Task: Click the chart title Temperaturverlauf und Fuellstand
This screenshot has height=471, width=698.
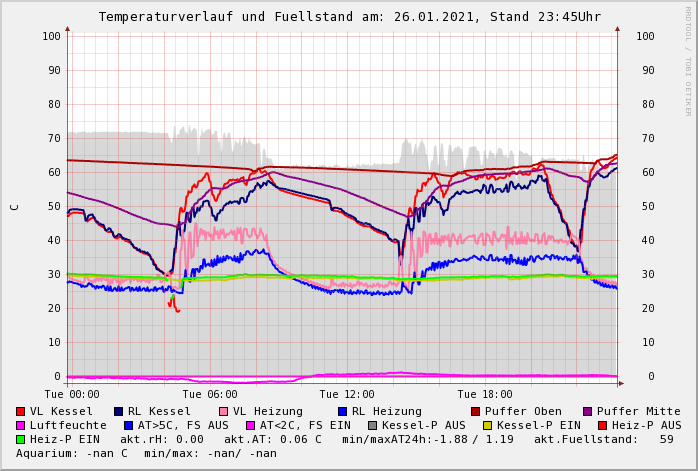Action: point(350,17)
